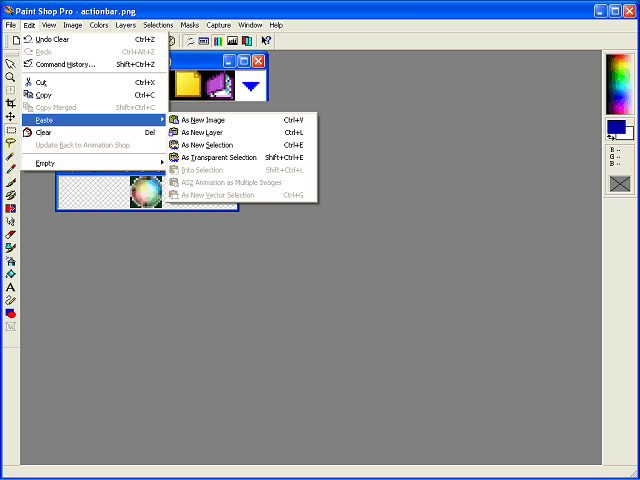Paste As Transparent Selection
This screenshot has width=640, height=480.
click(x=242, y=158)
